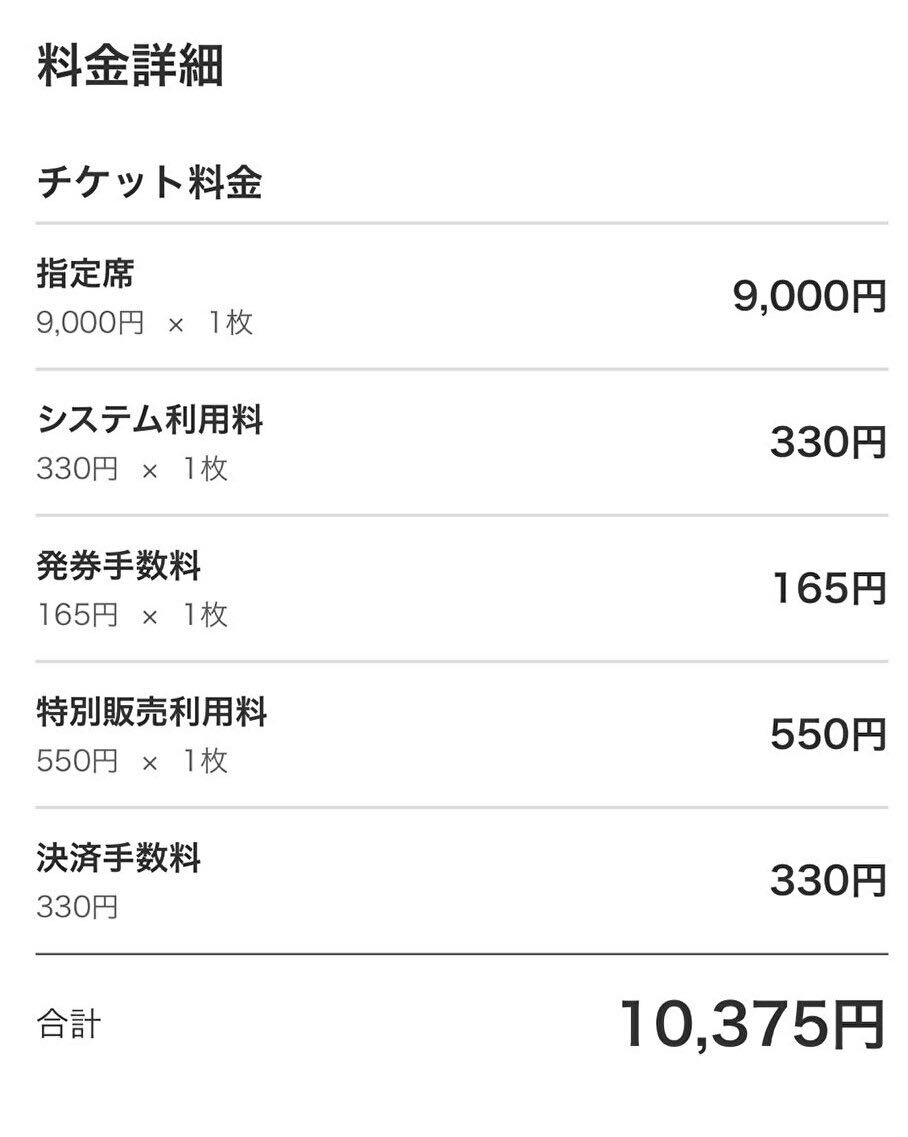Image resolution: width=908 pixels, height=1137 pixels.
Task: Click the bold 330円 amount for 決済手数料
Action: coord(827,880)
